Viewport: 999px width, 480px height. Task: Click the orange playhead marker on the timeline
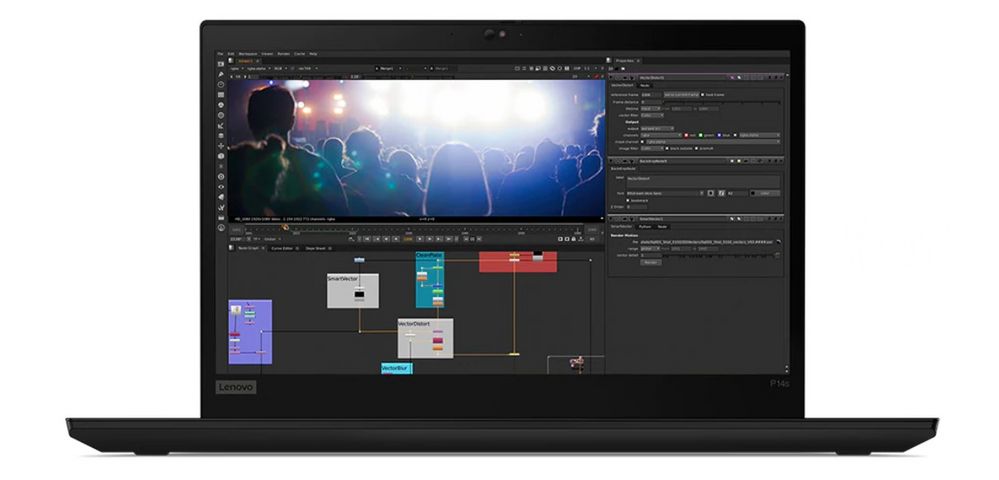click(x=285, y=226)
